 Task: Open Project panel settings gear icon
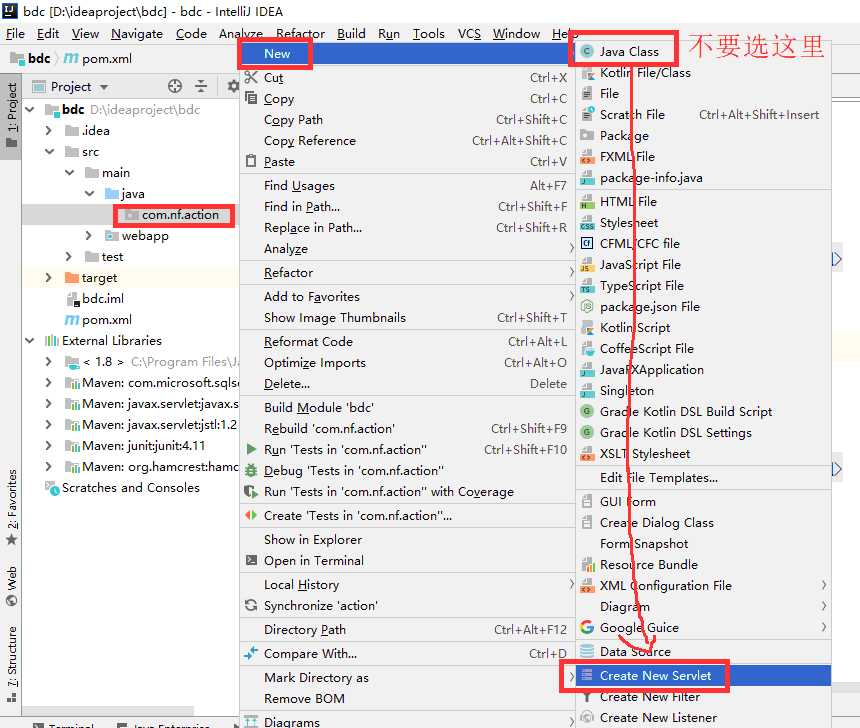click(233, 86)
